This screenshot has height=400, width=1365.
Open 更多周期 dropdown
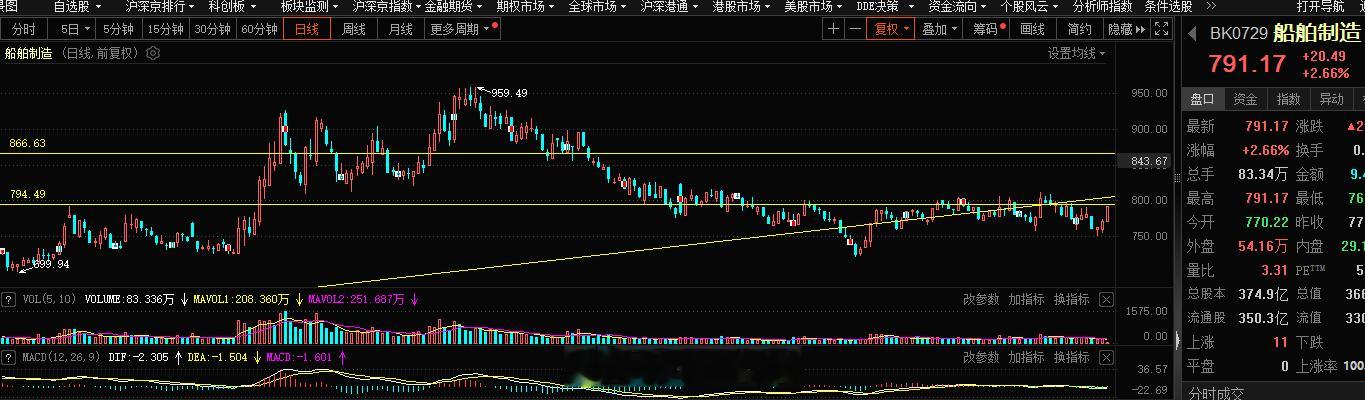tap(461, 29)
